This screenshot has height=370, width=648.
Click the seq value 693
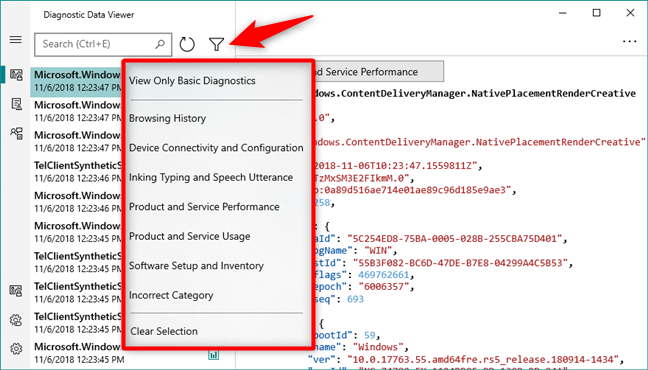coord(355,299)
